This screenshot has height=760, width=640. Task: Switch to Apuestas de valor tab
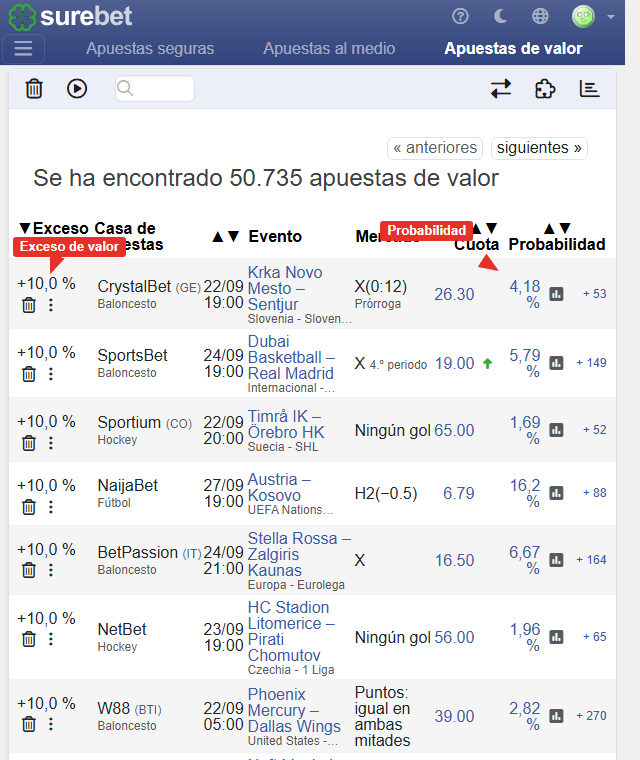point(513,48)
